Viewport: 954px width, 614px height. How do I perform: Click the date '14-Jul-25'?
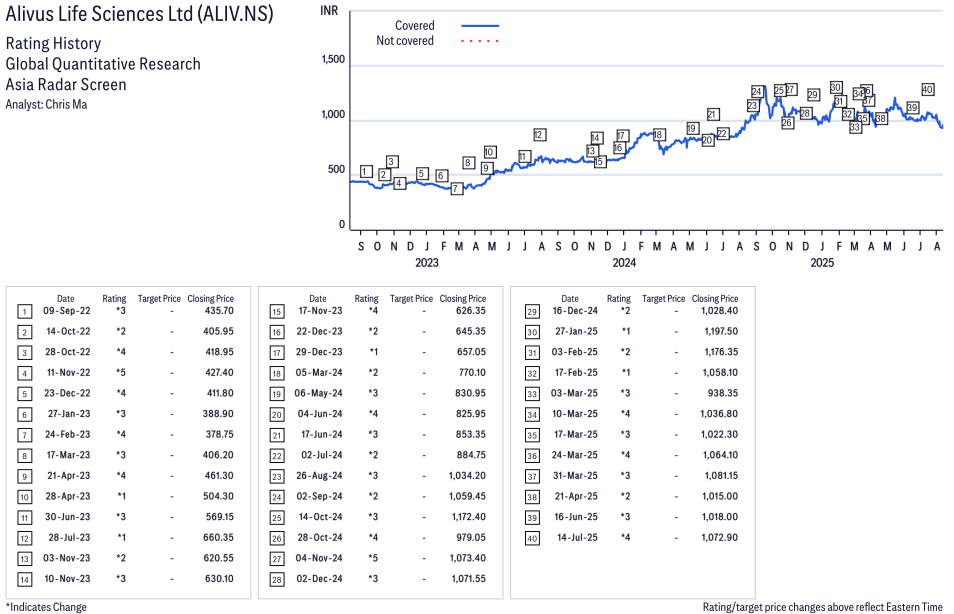pos(577,538)
